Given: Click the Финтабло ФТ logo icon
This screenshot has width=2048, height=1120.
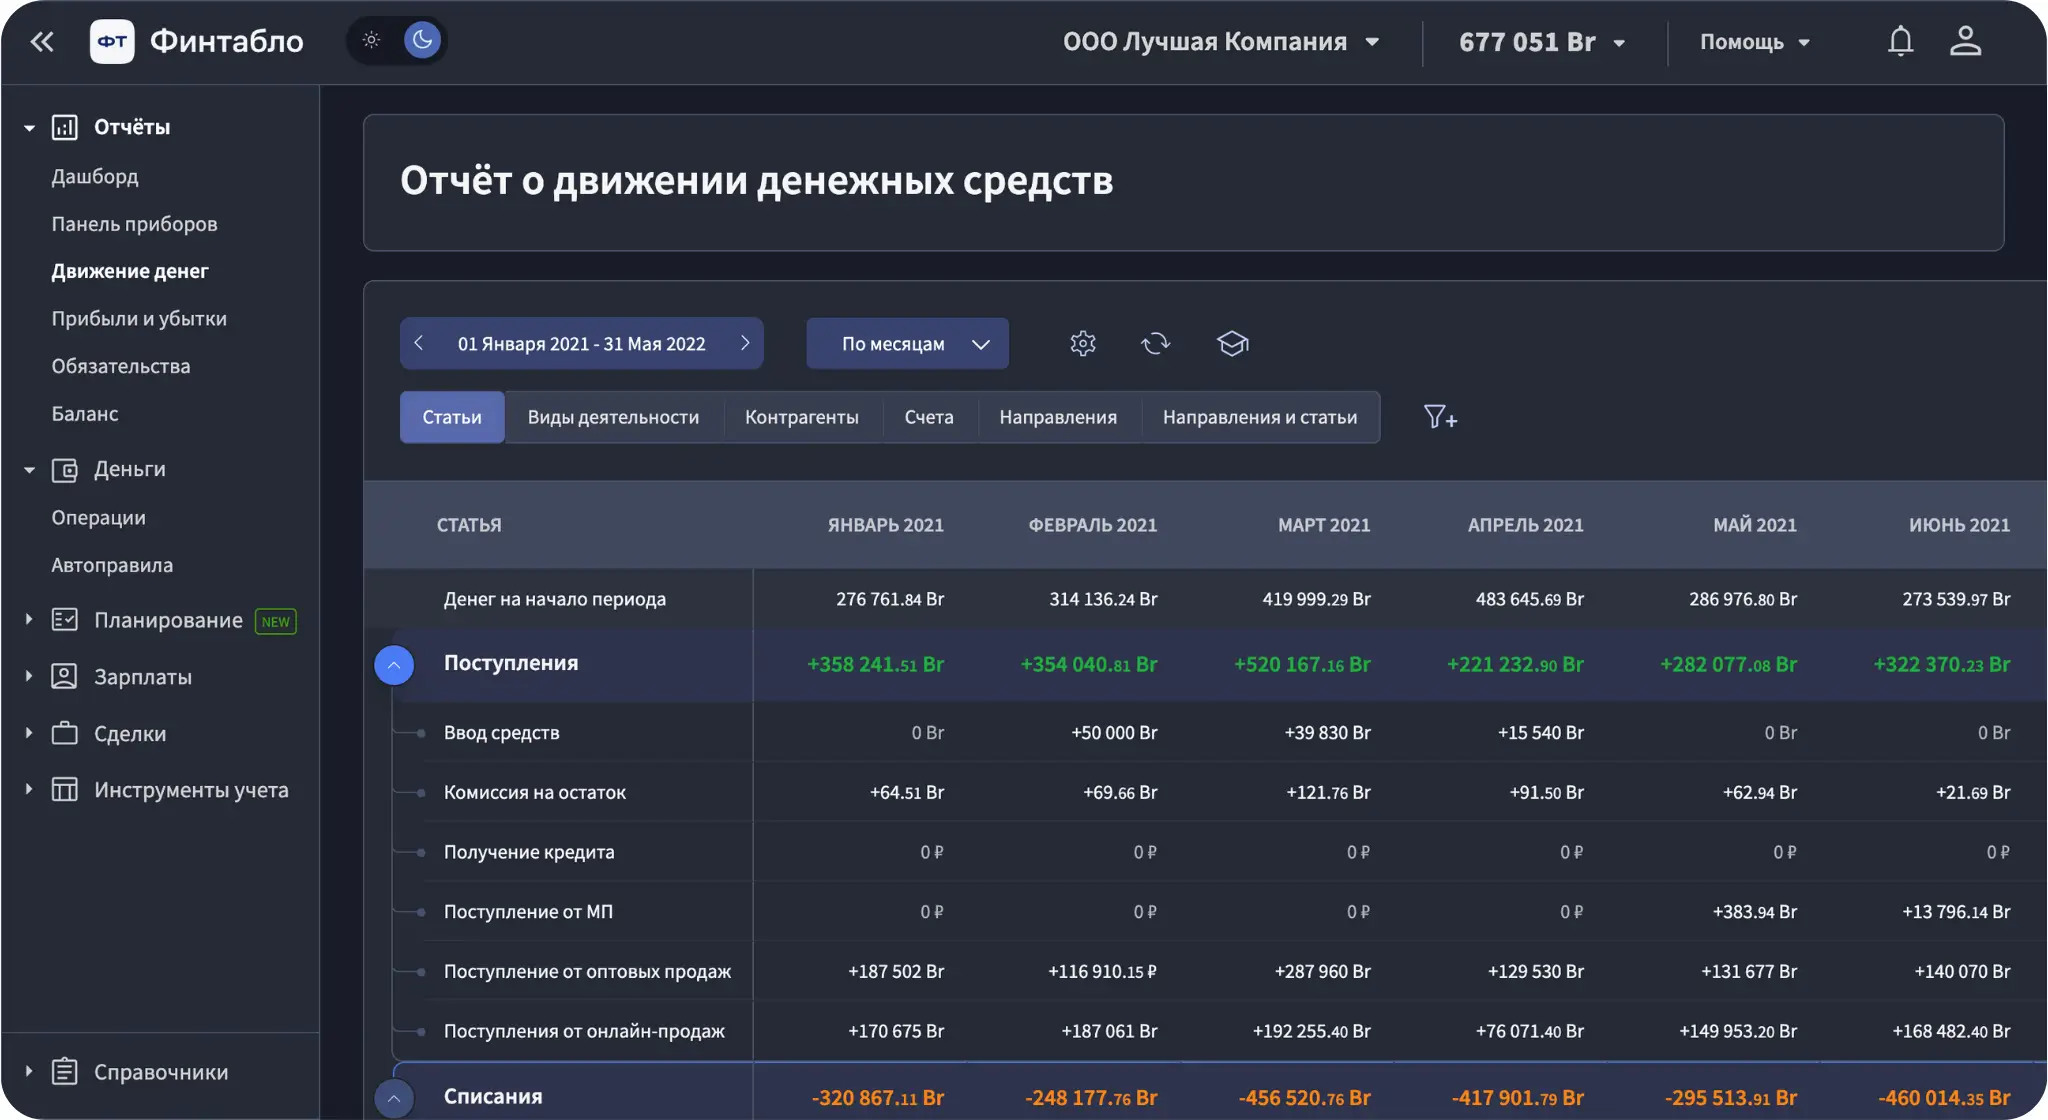Looking at the screenshot, I should [112, 42].
